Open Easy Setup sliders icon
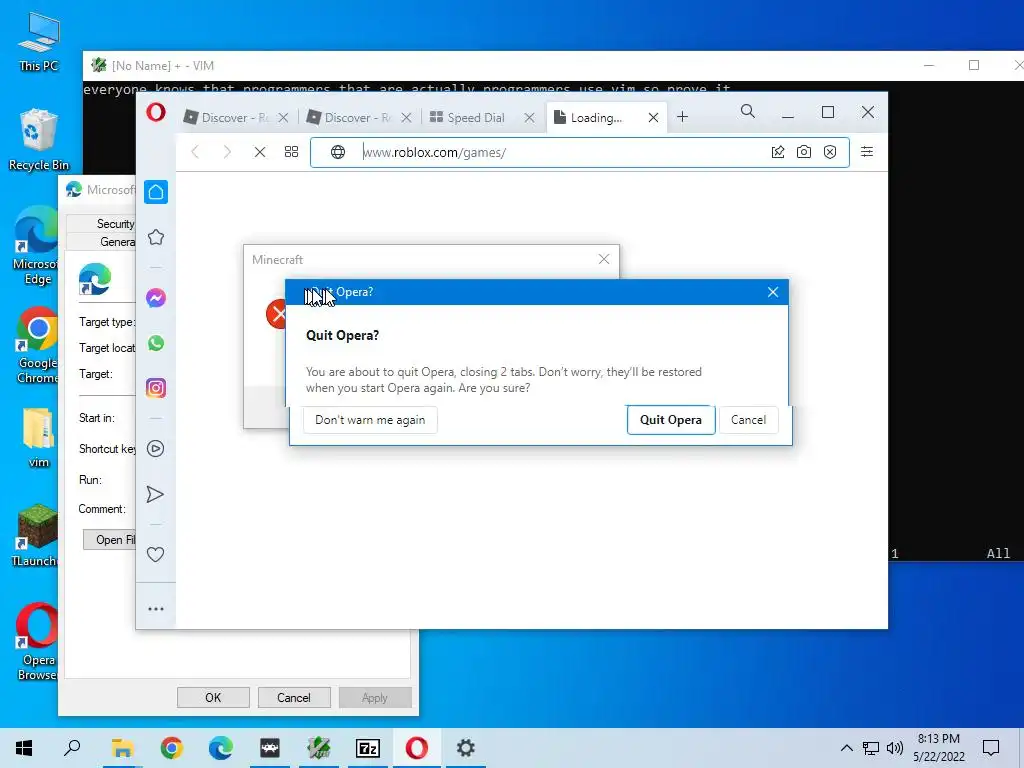 pos(867,152)
